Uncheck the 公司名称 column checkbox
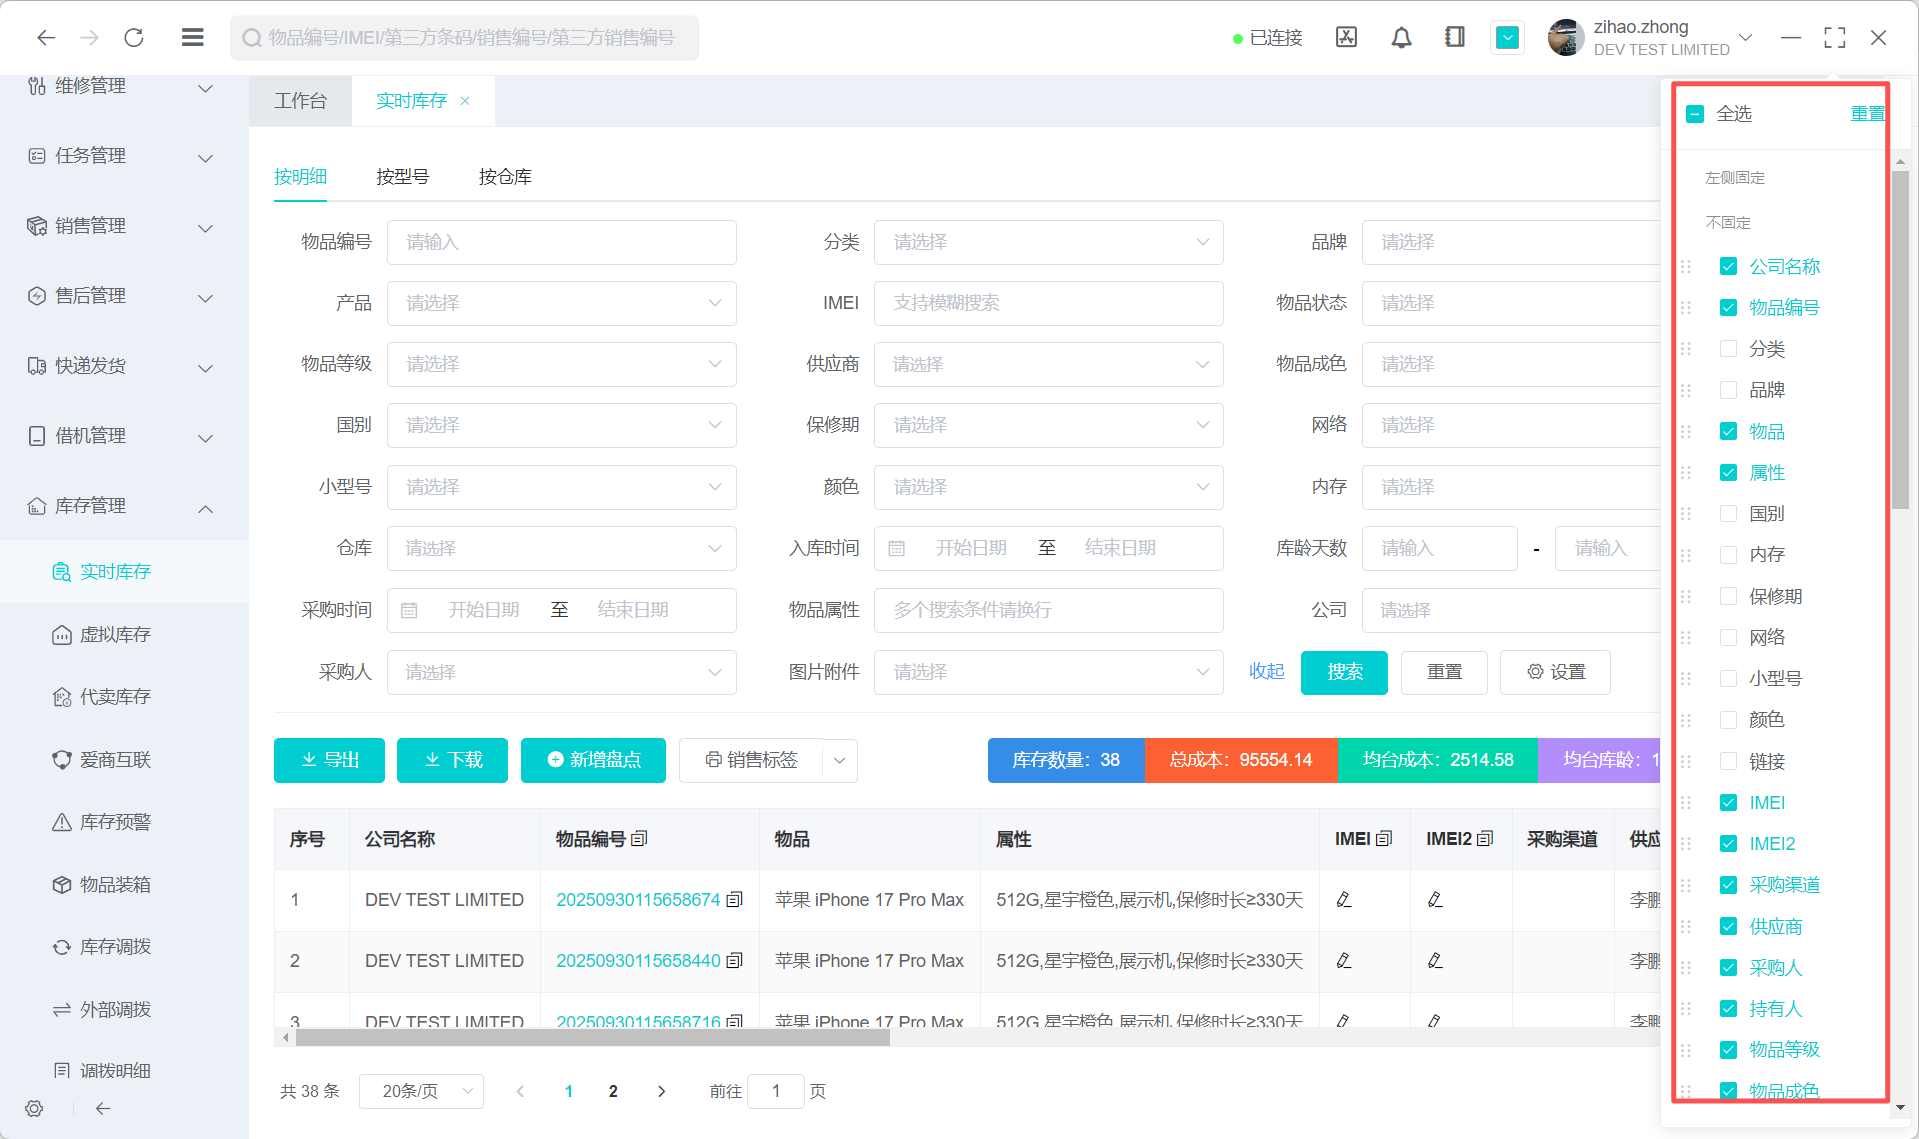Viewport: 1919px width, 1139px height. (x=1728, y=267)
